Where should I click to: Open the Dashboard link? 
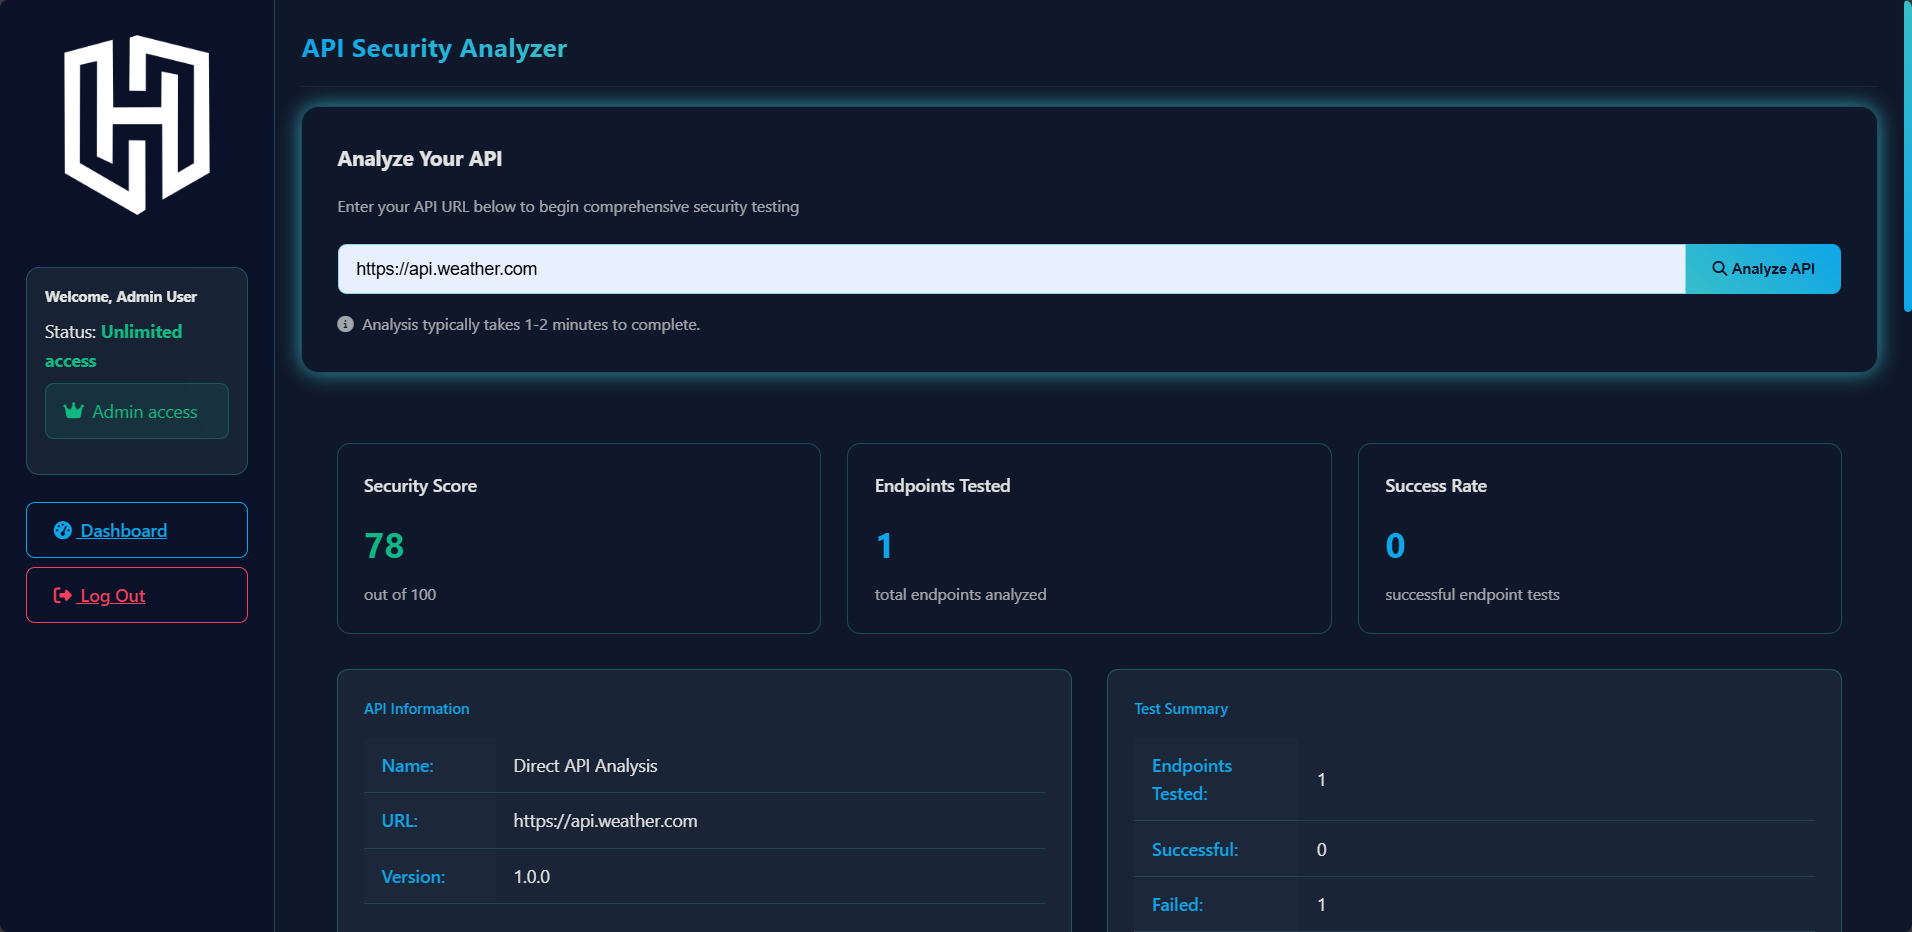click(x=137, y=530)
